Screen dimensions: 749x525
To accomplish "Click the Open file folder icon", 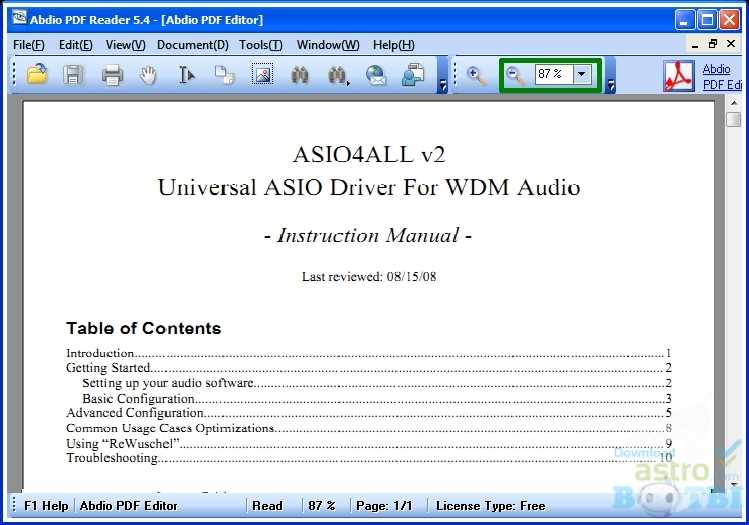I will click(37, 75).
